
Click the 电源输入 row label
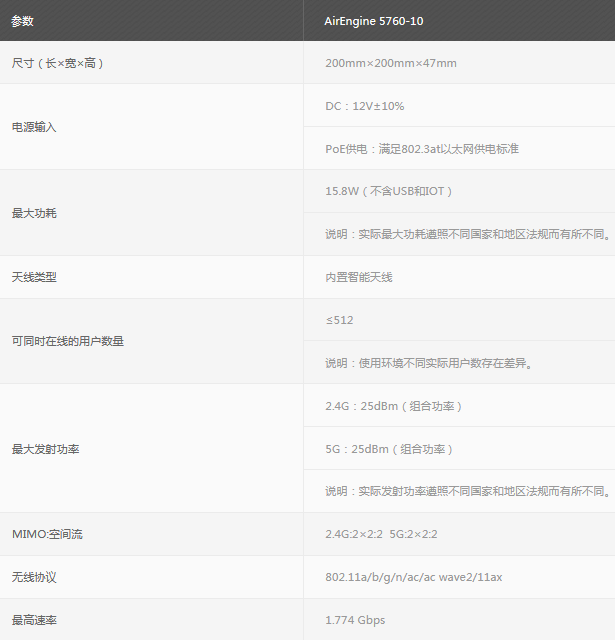[x=34, y=127]
